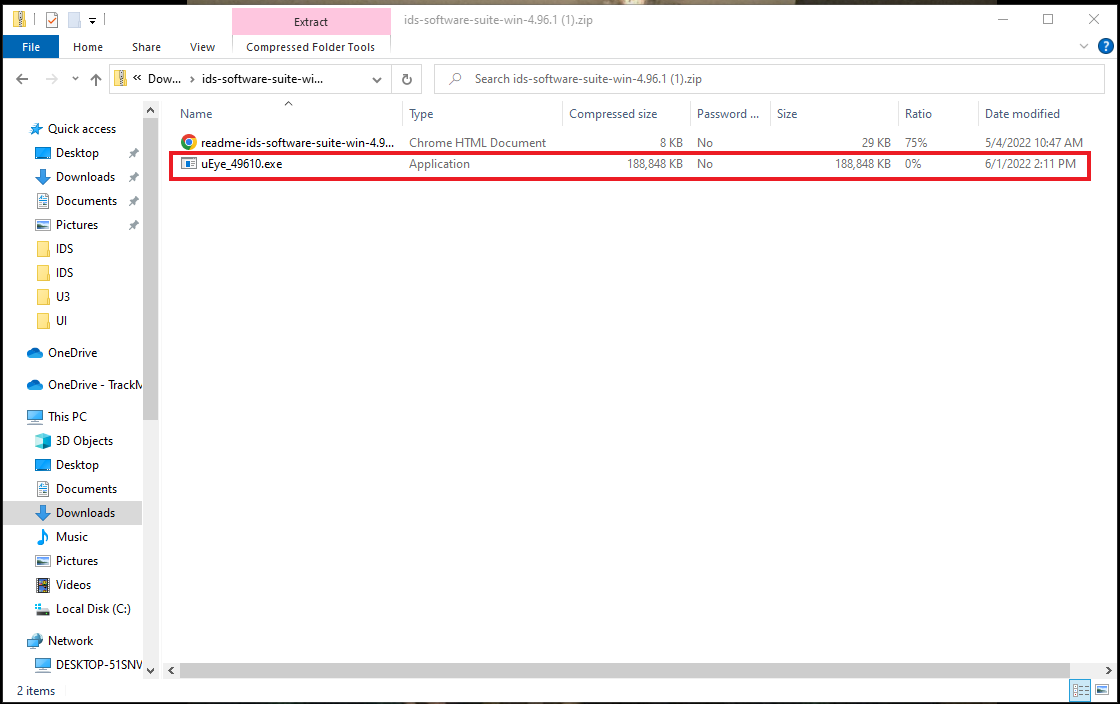Open Downloads under This PC

click(85, 513)
